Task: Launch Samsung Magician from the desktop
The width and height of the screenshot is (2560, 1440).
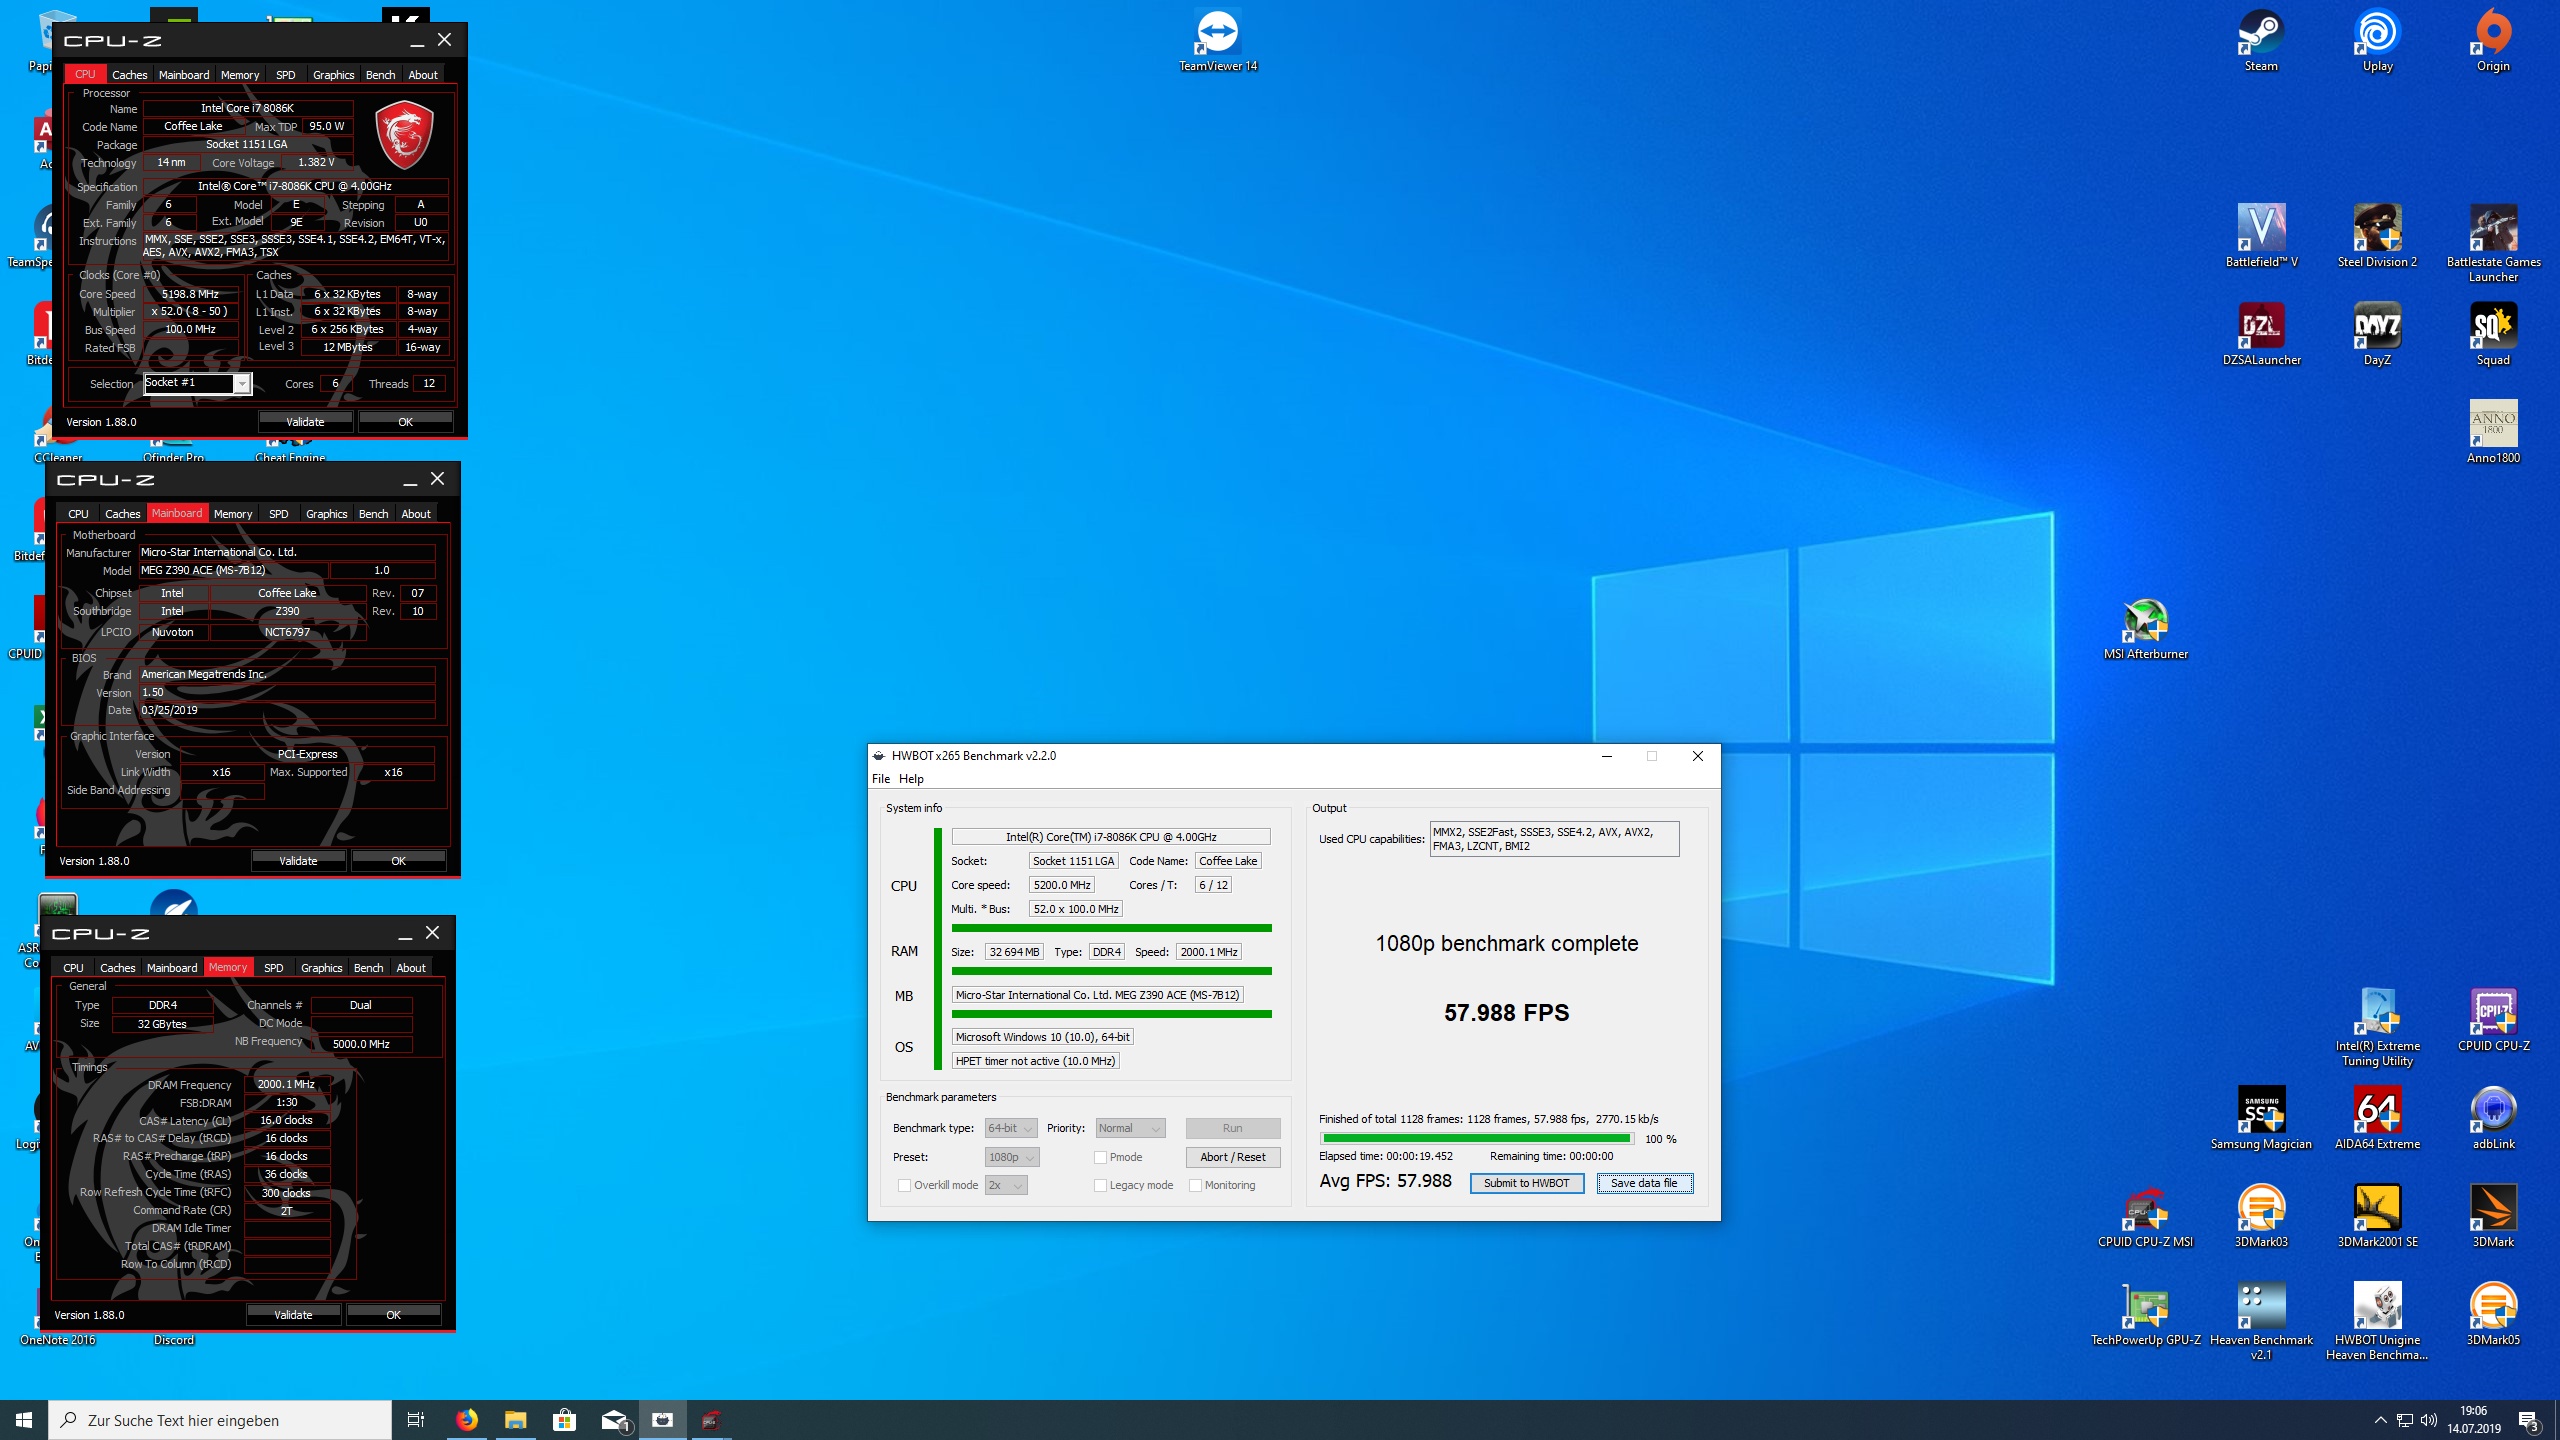Action: tap(2261, 1118)
